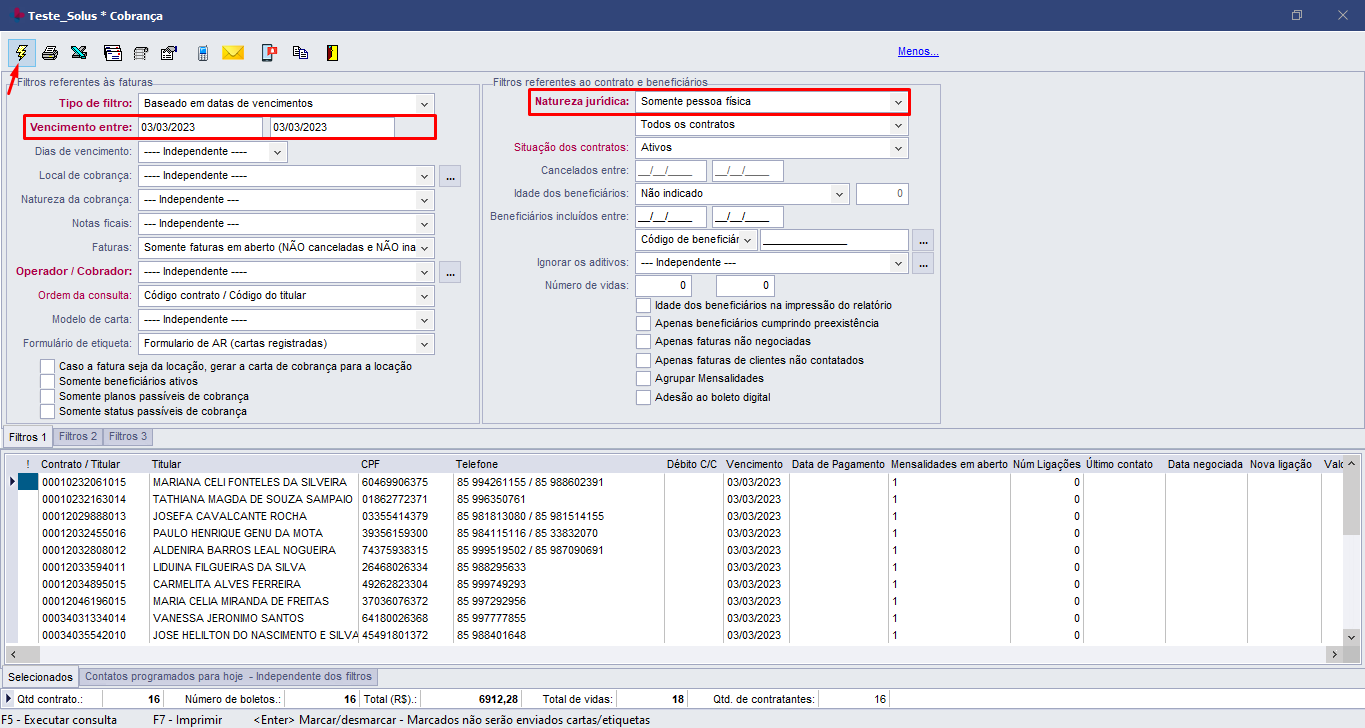Click the horizontal scrollbar right arrow
1365x728 pixels.
pos(1333,653)
